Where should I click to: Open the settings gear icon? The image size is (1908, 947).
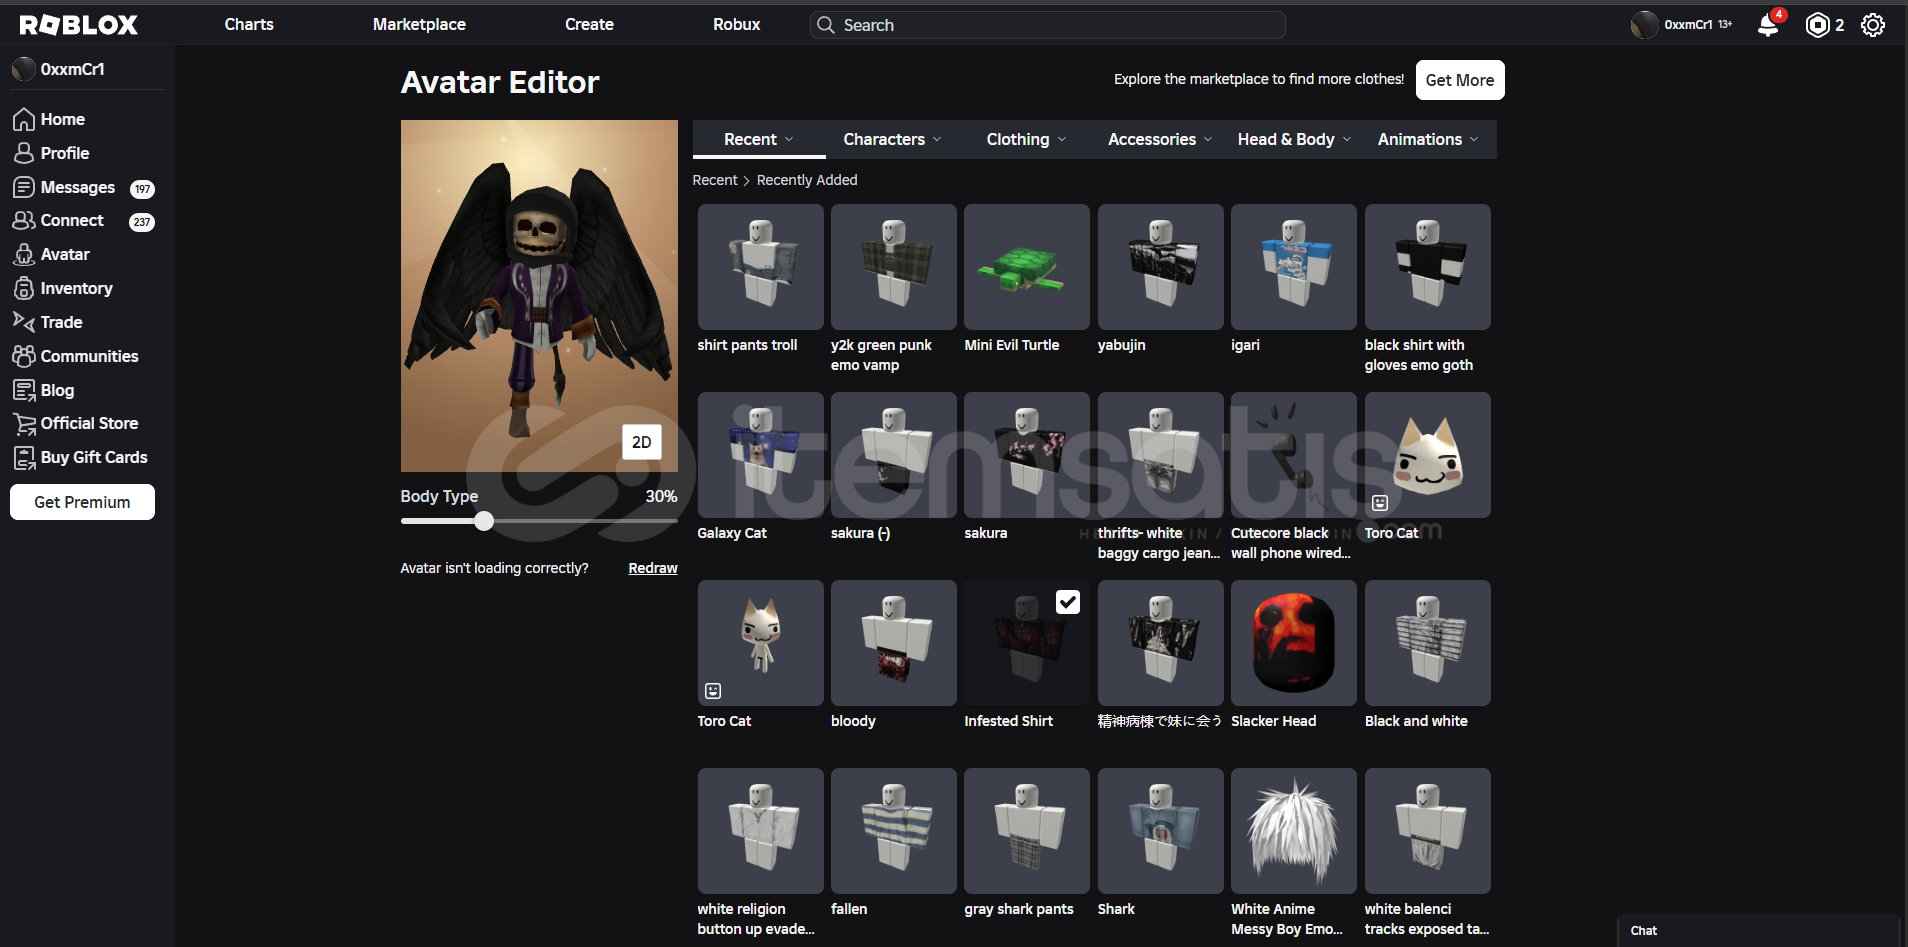tap(1872, 25)
